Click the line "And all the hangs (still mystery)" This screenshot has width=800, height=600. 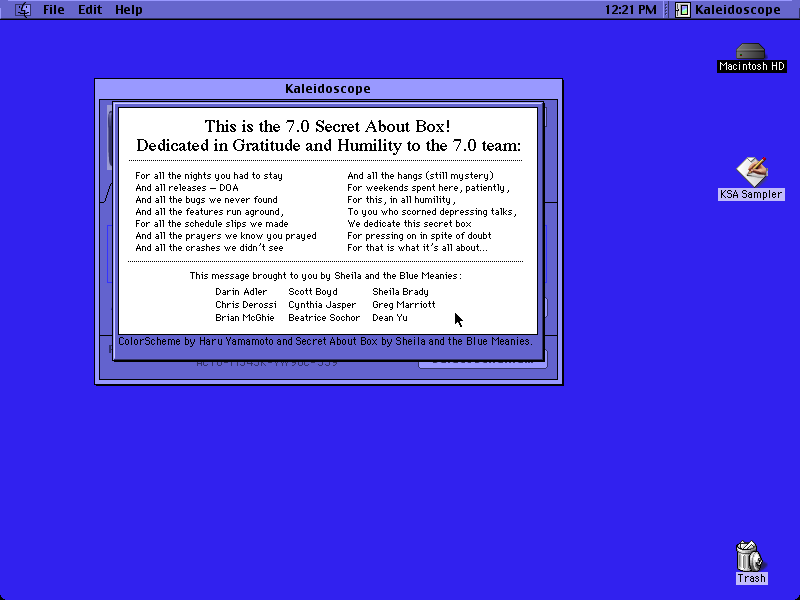click(x=421, y=176)
